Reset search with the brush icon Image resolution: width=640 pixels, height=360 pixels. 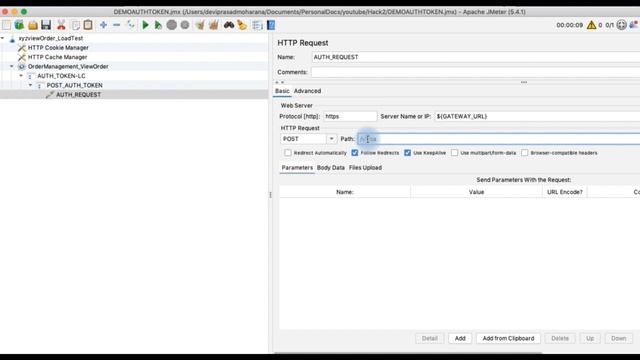[x=242, y=25]
